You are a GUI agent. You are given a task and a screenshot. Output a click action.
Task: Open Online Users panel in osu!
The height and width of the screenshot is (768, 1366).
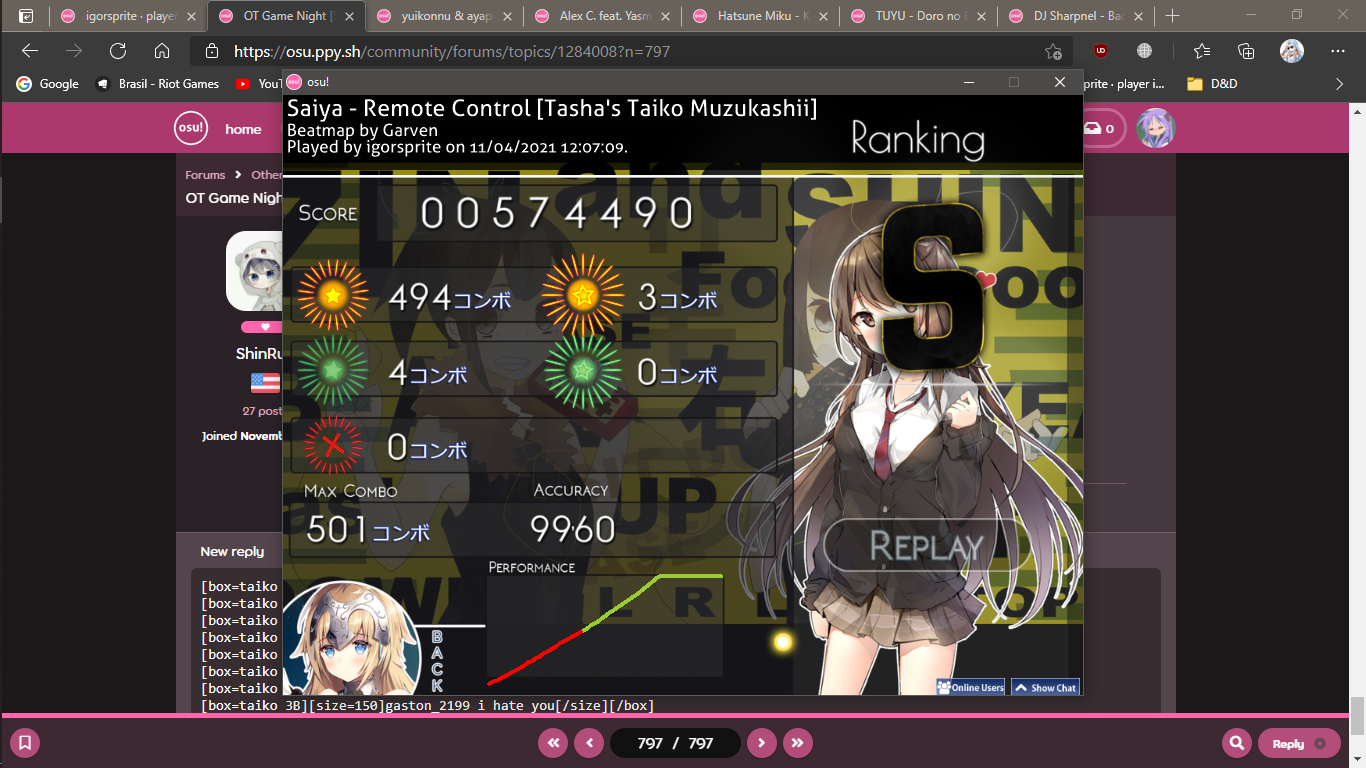pyautogui.click(x=972, y=687)
